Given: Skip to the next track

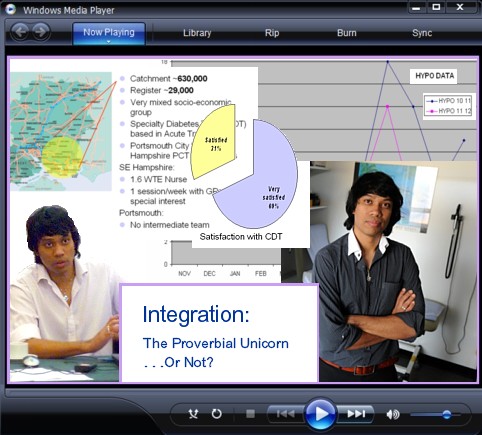Looking at the screenshot, I should pos(356,414).
